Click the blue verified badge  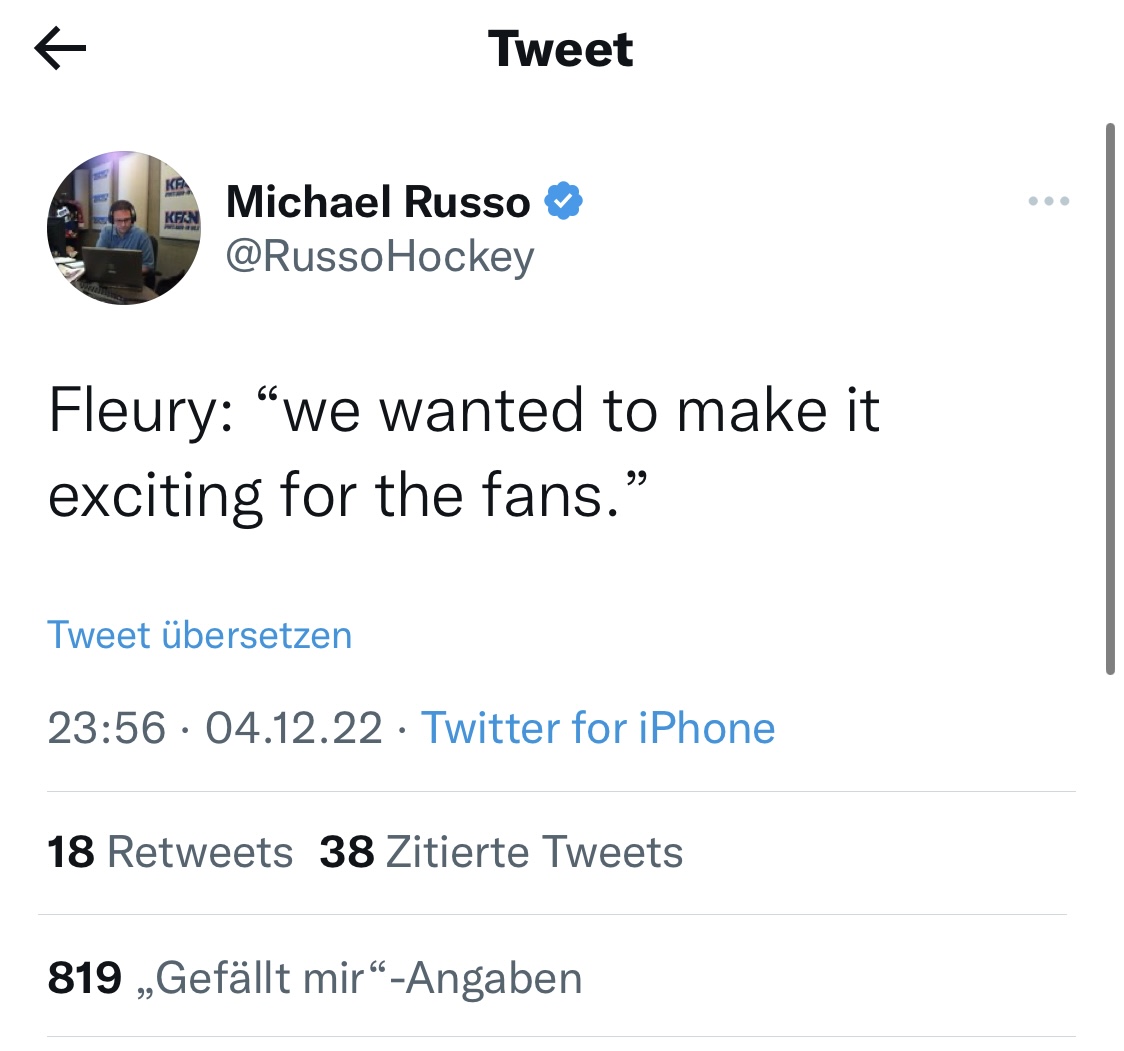pyautogui.click(x=564, y=203)
